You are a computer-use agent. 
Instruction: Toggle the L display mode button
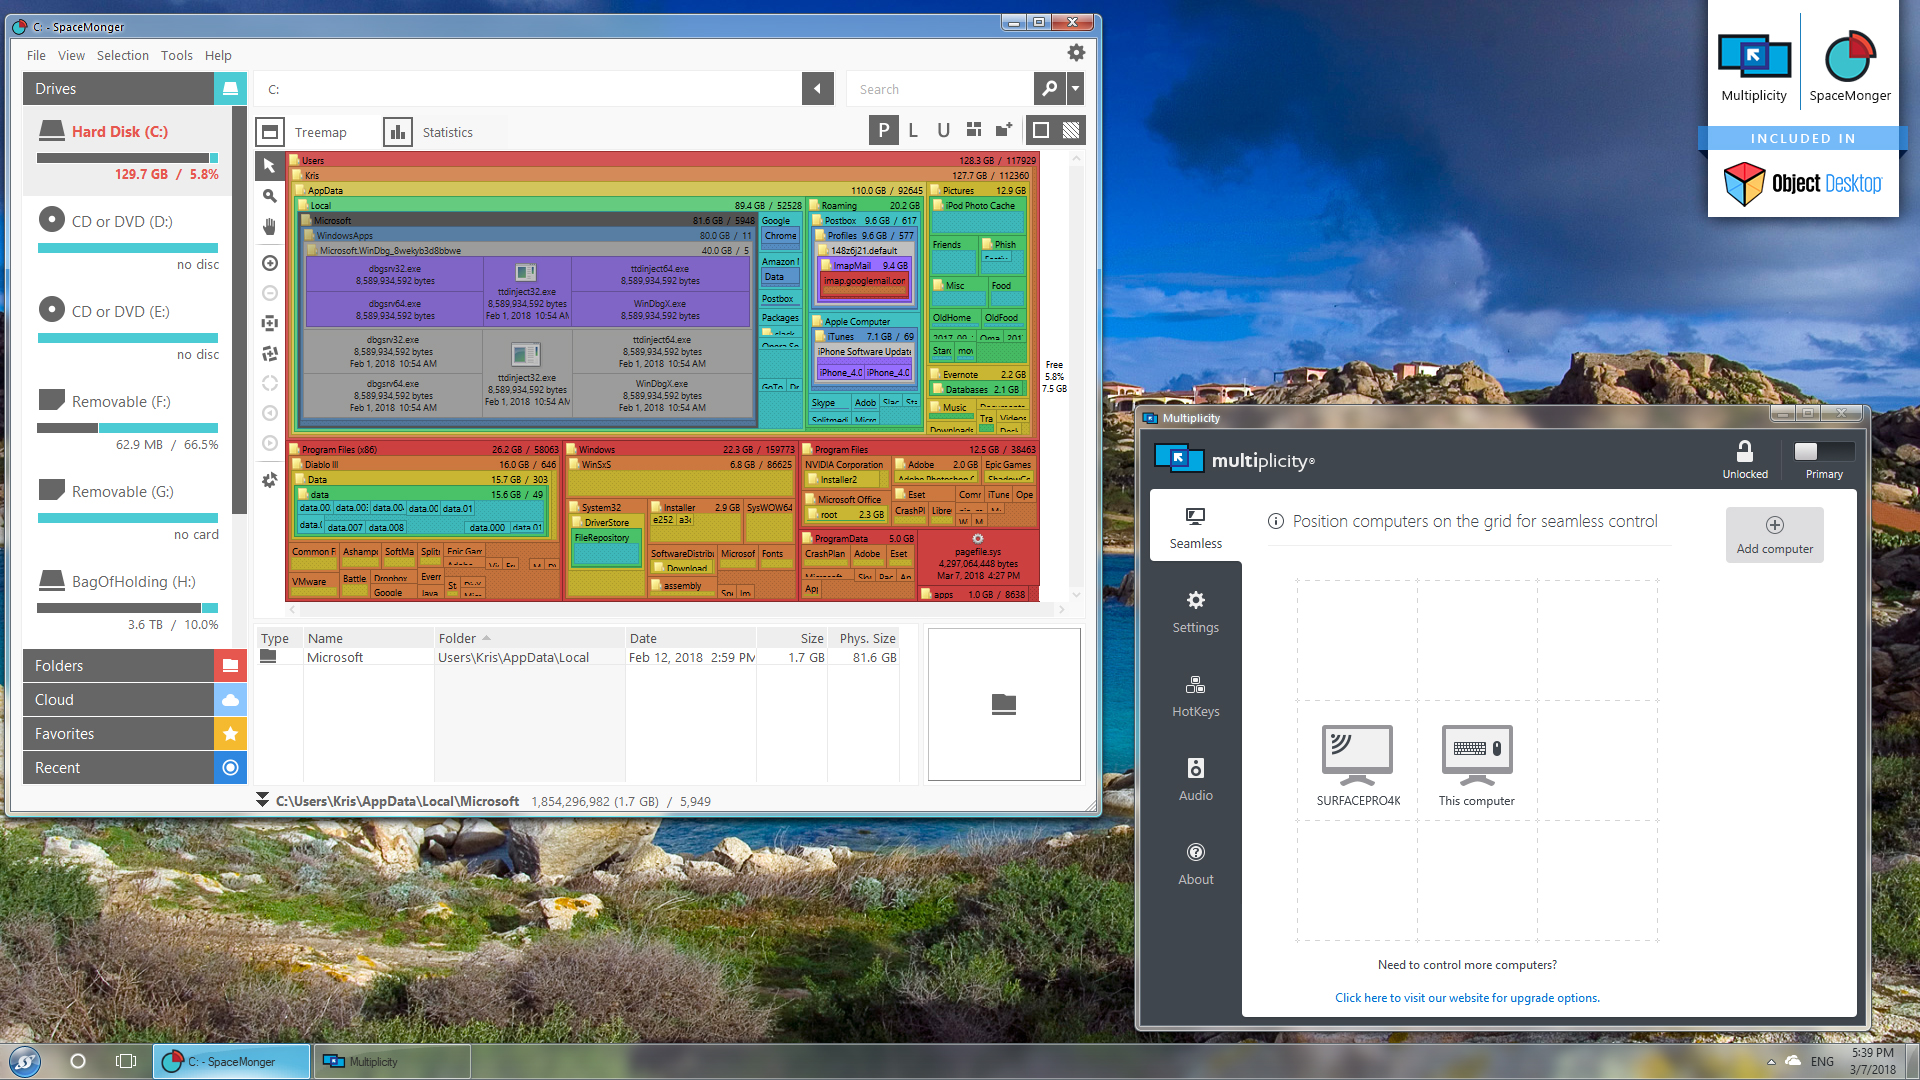(913, 130)
